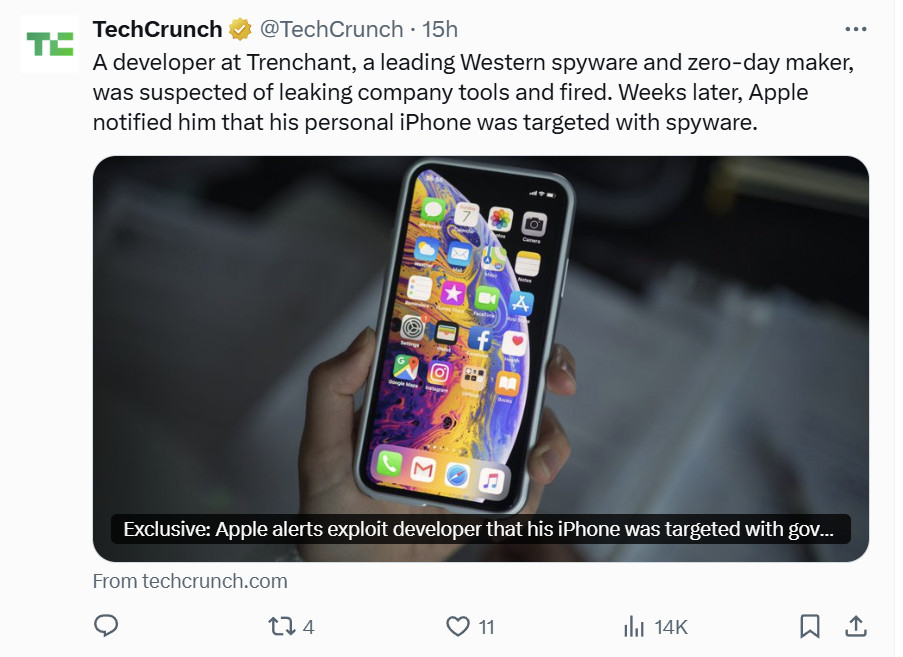
Task: Open the reply comment icon
Action: coord(106,626)
